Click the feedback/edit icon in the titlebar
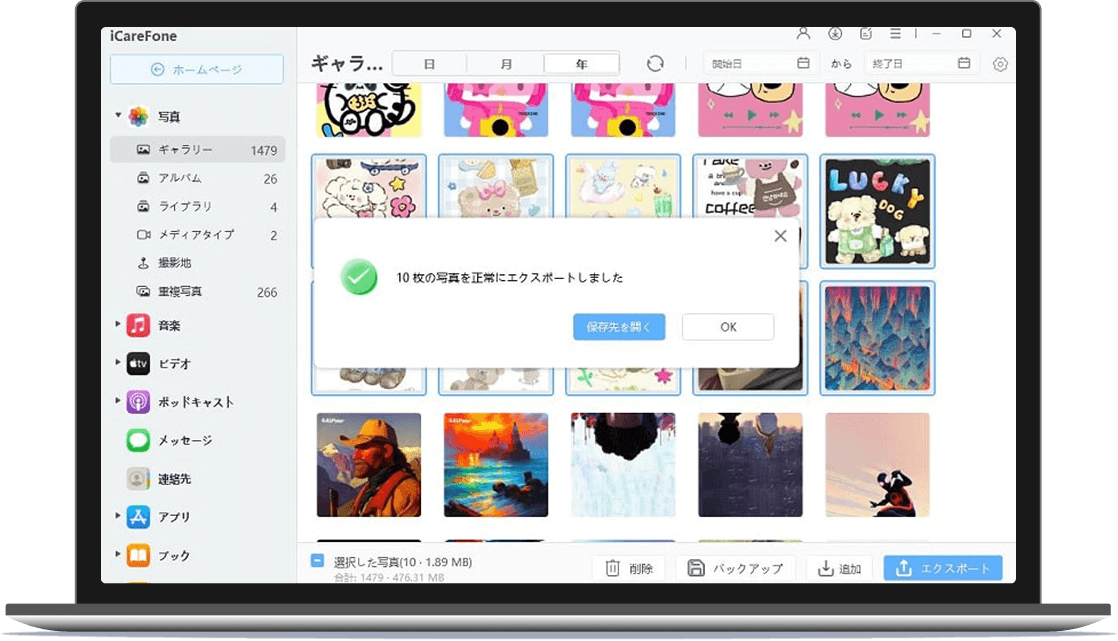Image resolution: width=1118 pixels, height=641 pixels. (865, 33)
